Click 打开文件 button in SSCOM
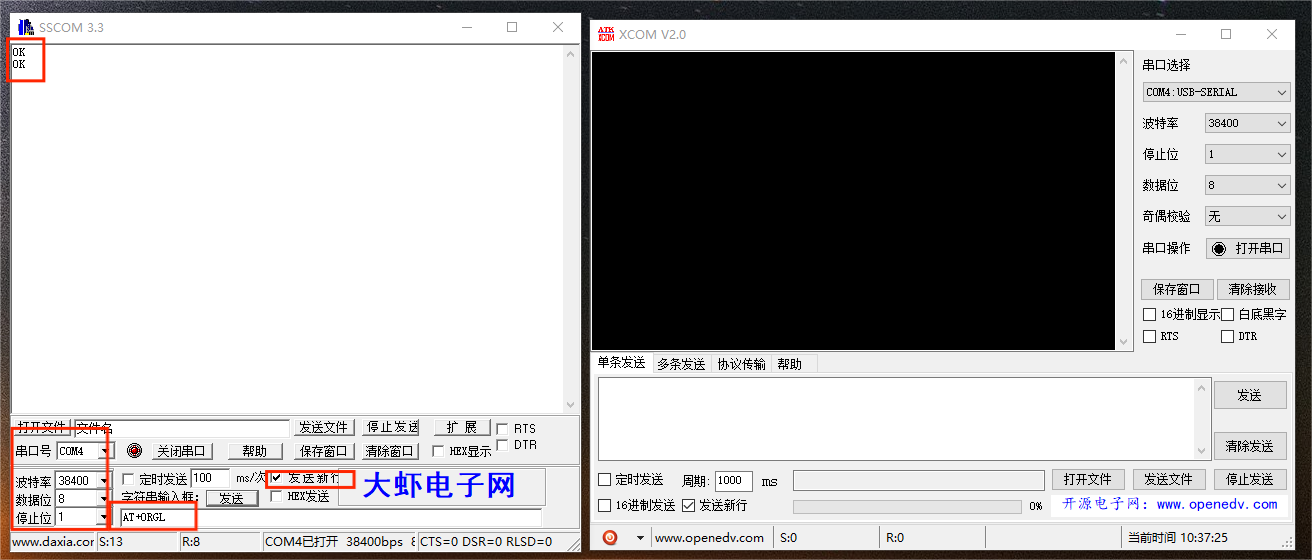 pos(40,427)
